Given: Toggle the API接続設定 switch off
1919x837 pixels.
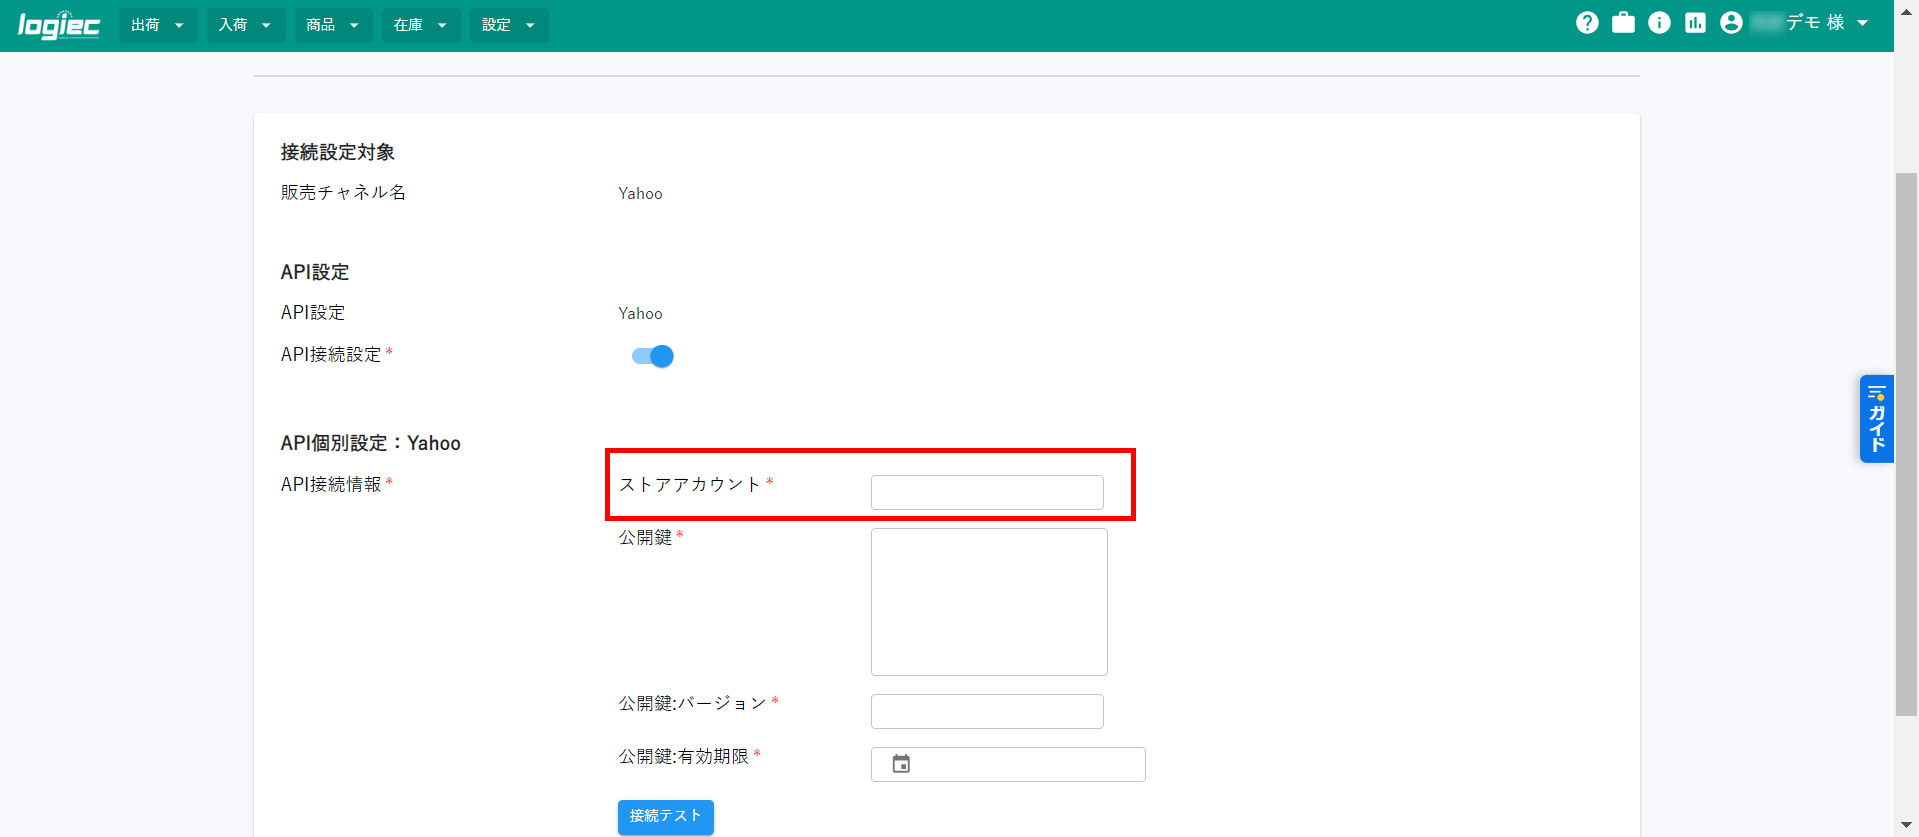Looking at the screenshot, I should 653,356.
